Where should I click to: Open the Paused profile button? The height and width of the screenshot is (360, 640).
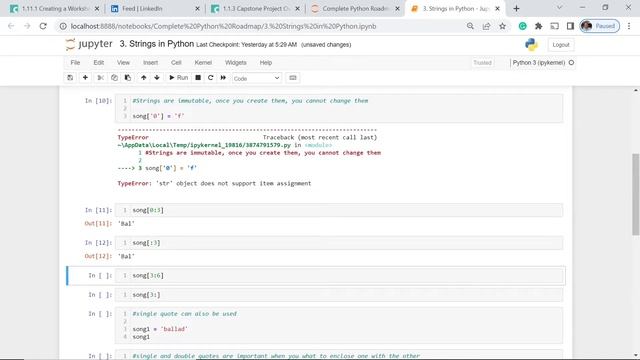[x=600, y=26]
